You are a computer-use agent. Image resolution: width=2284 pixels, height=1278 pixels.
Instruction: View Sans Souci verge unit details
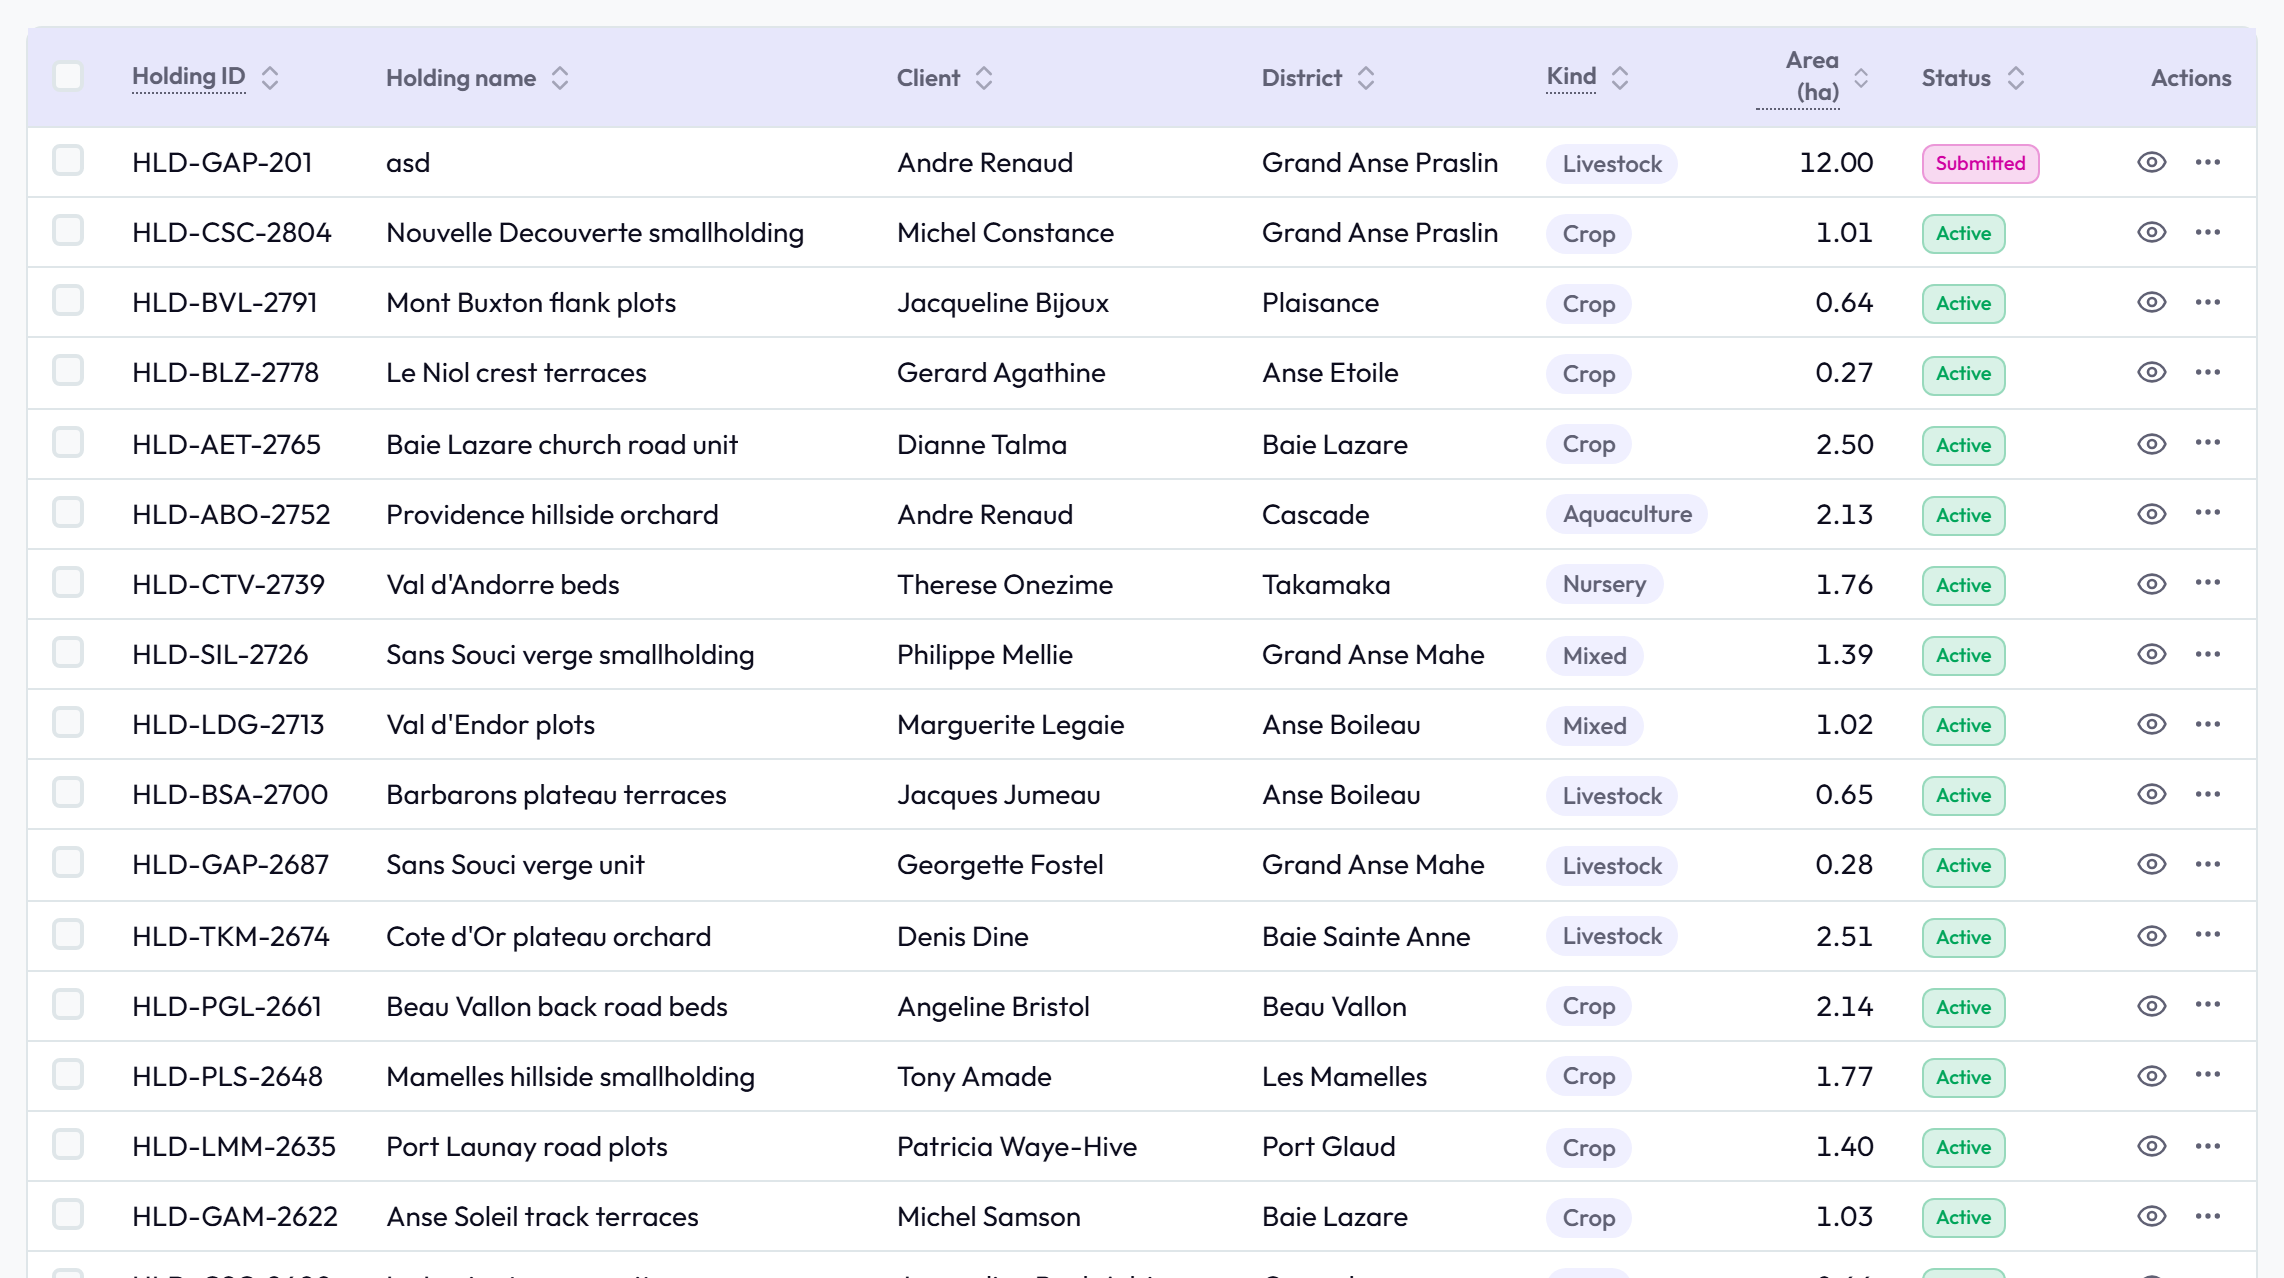click(2151, 864)
